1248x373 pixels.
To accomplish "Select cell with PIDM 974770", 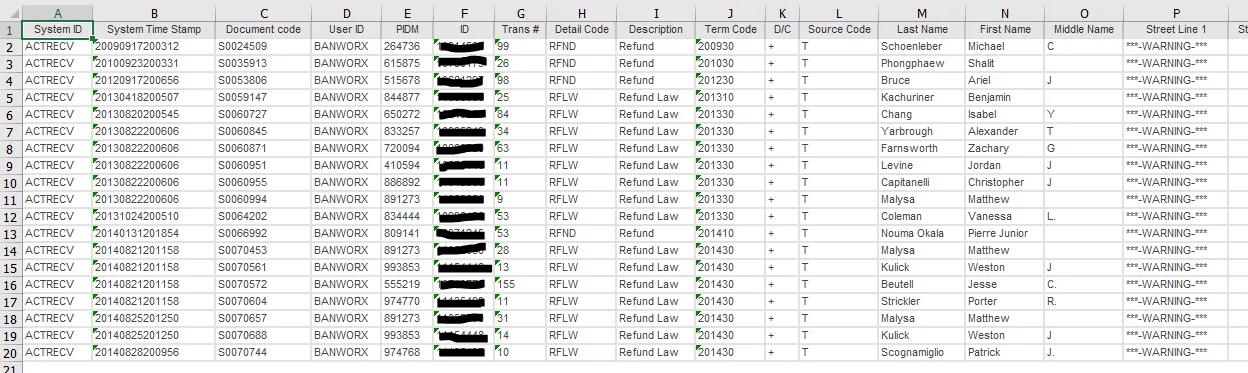I will coord(407,301).
